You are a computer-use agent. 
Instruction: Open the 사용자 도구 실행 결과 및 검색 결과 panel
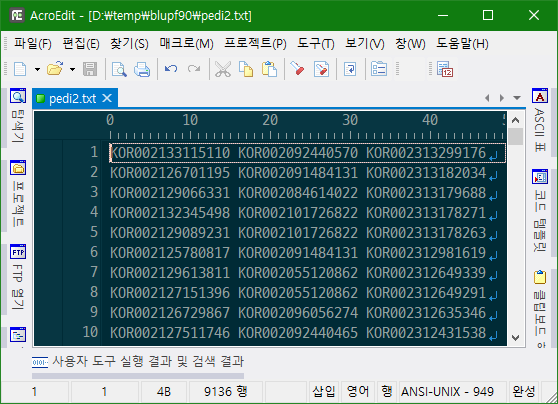point(138,362)
